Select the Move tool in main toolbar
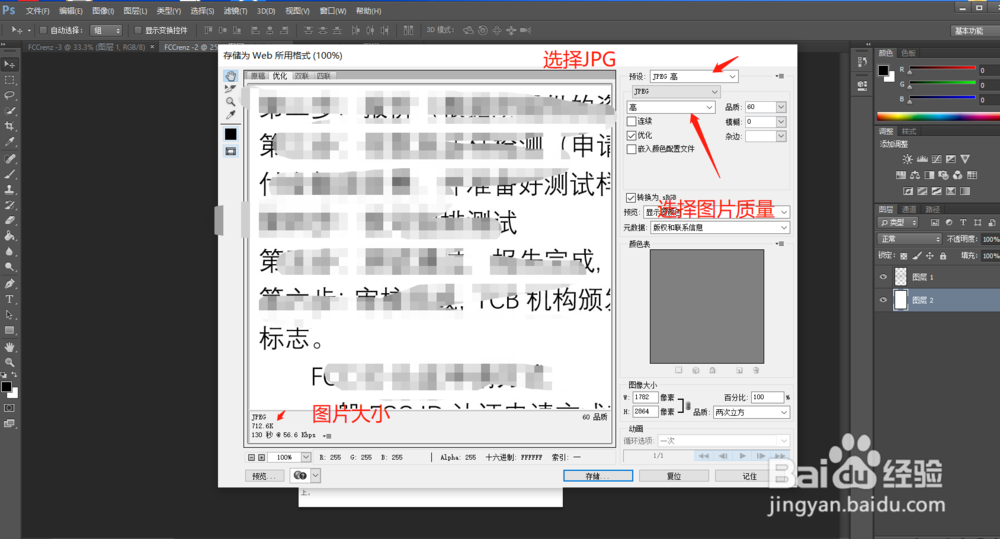Image resolution: width=1000 pixels, height=539 pixels. pos(10,64)
